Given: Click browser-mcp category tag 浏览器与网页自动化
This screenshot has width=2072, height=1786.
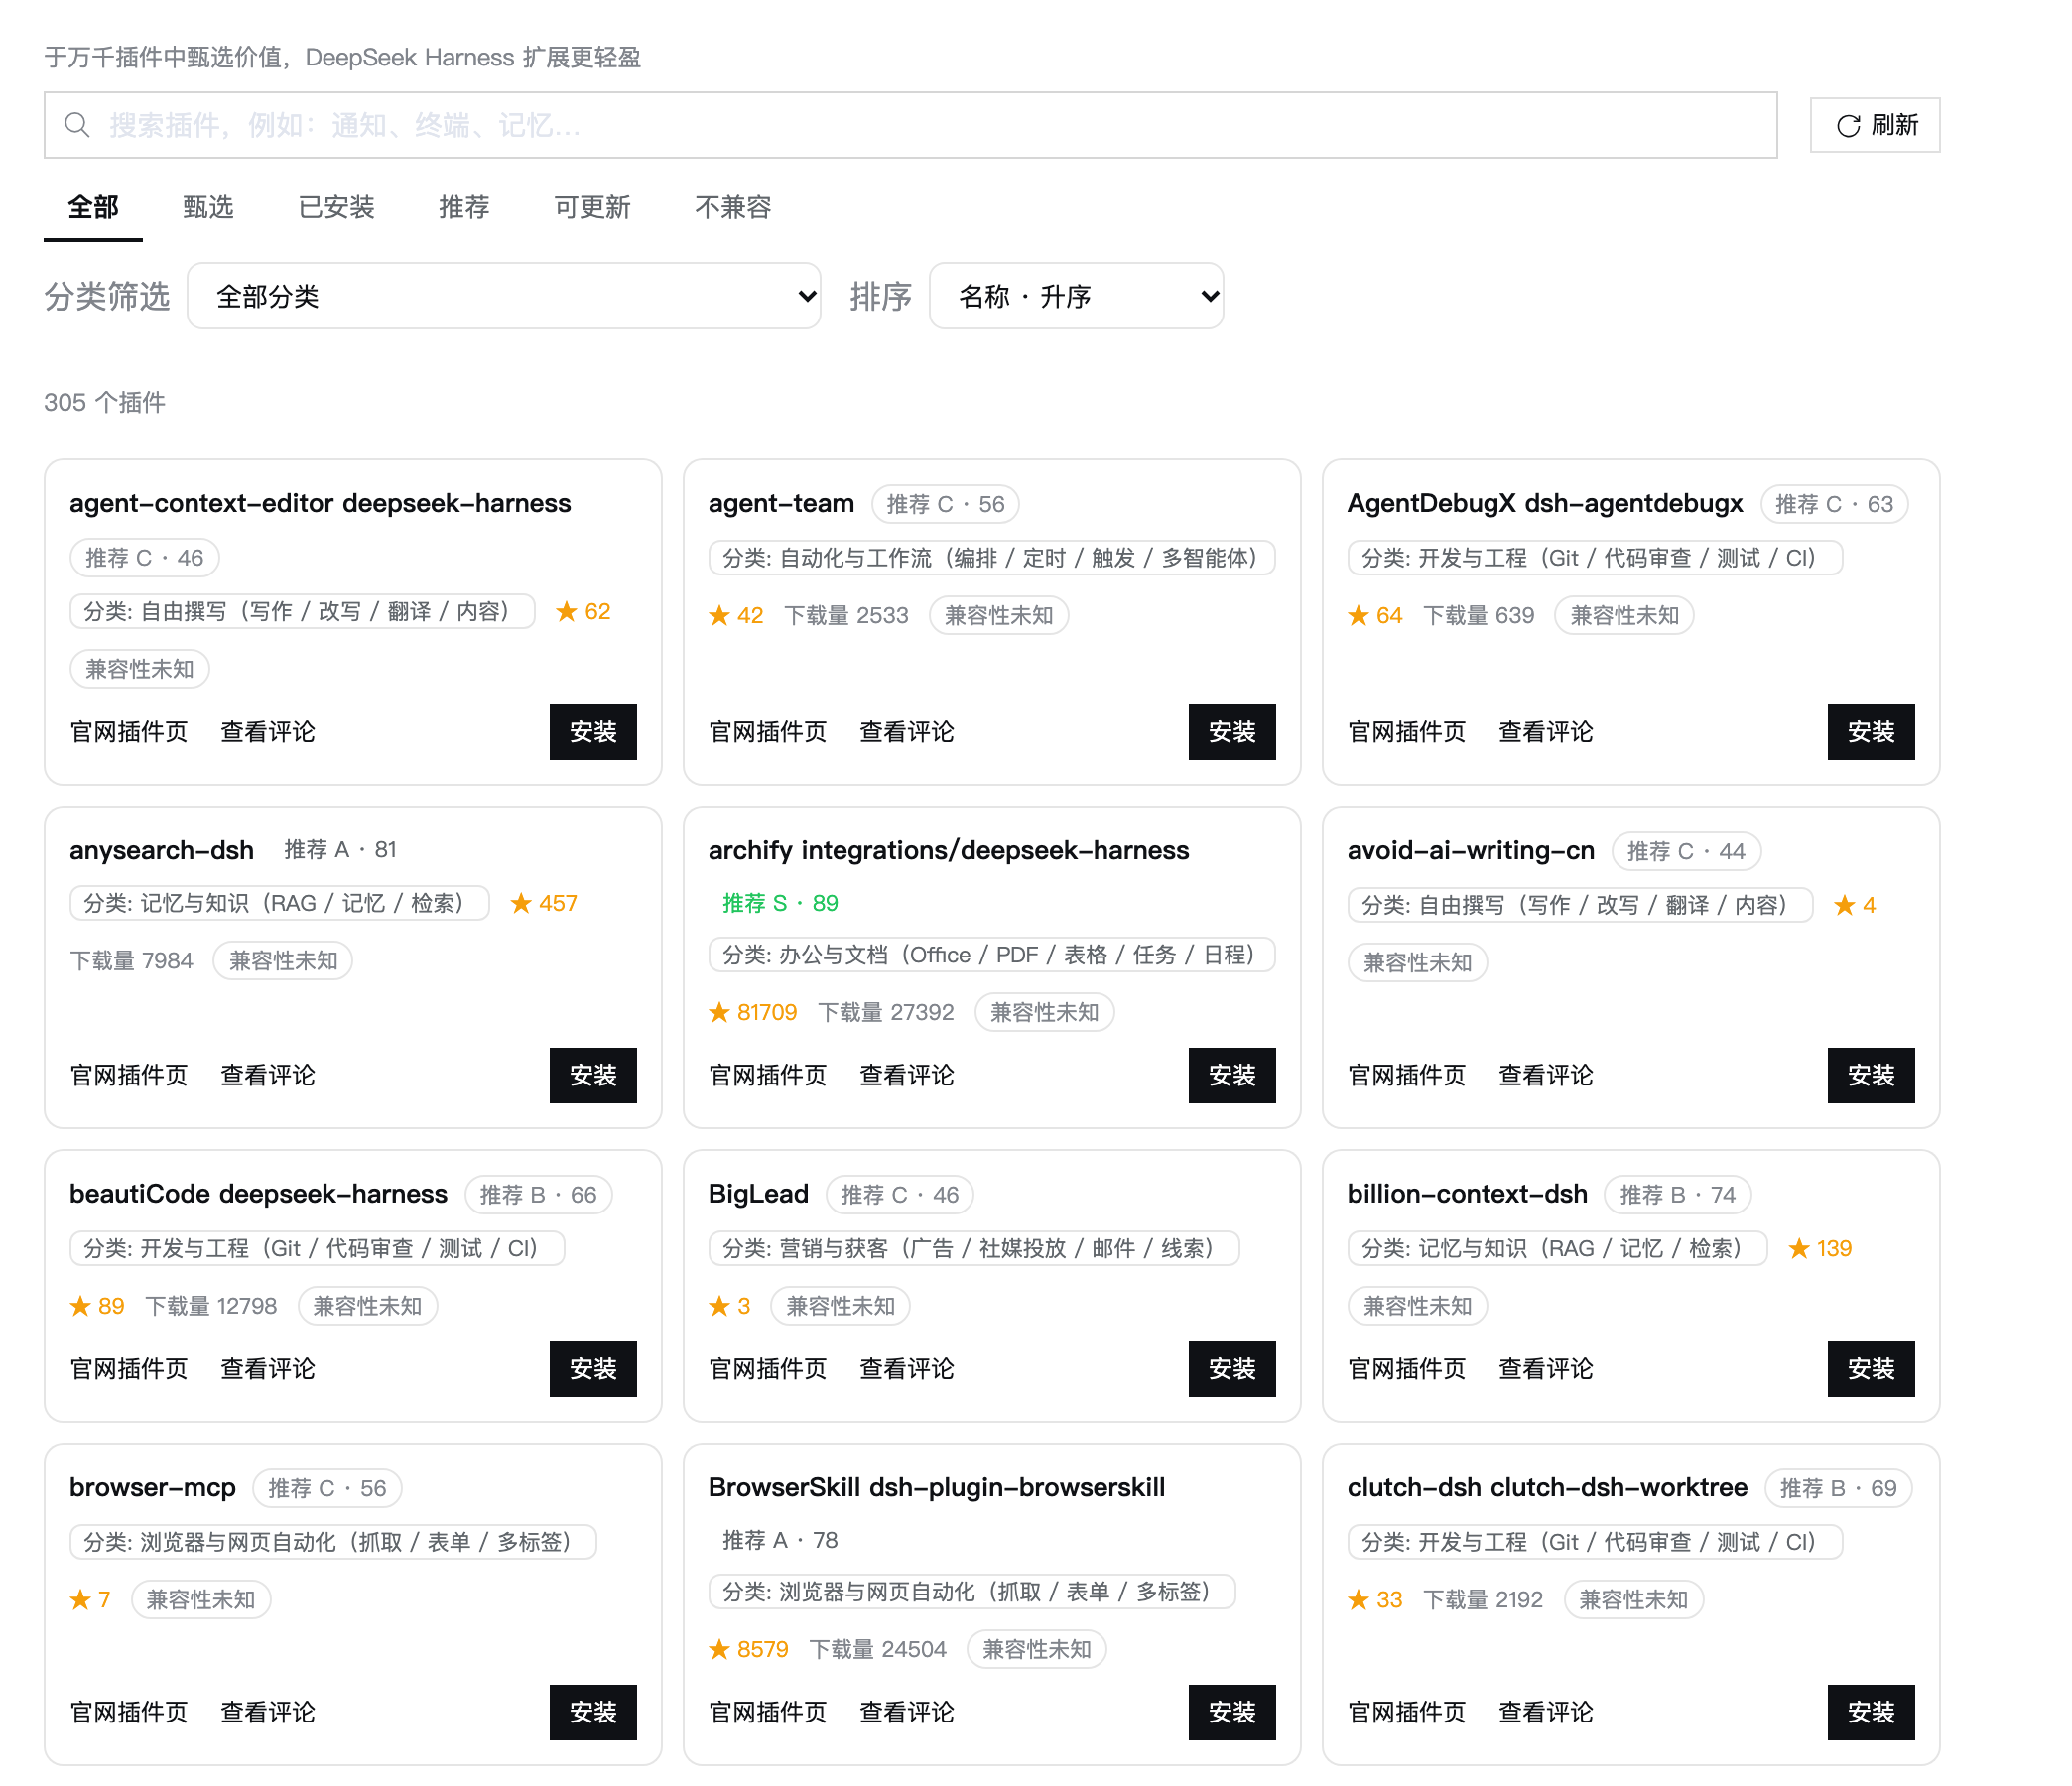Looking at the screenshot, I should pyautogui.click(x=333, y=1542).
